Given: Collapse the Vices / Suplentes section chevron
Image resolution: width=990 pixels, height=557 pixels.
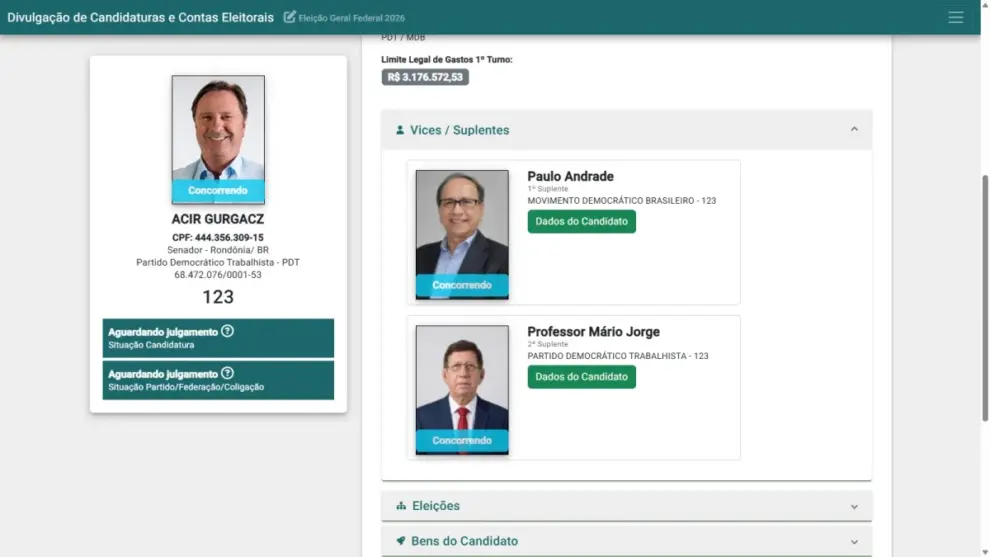Looking at the screenshot, I should coord(854,129).
